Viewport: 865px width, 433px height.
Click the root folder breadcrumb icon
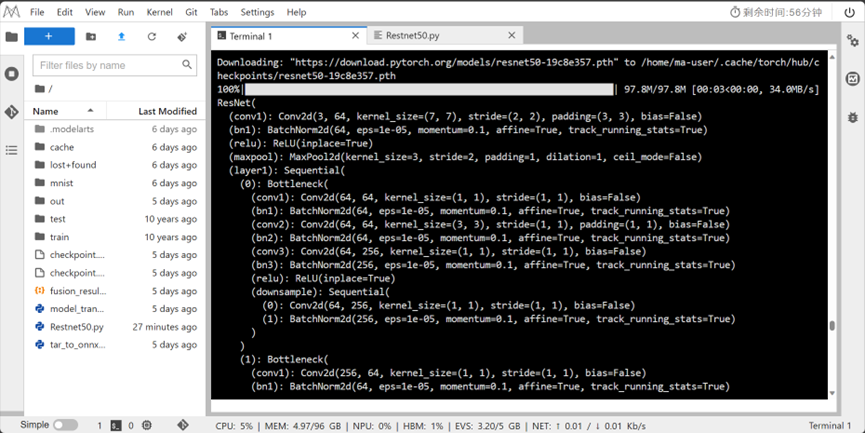point(40,88)
